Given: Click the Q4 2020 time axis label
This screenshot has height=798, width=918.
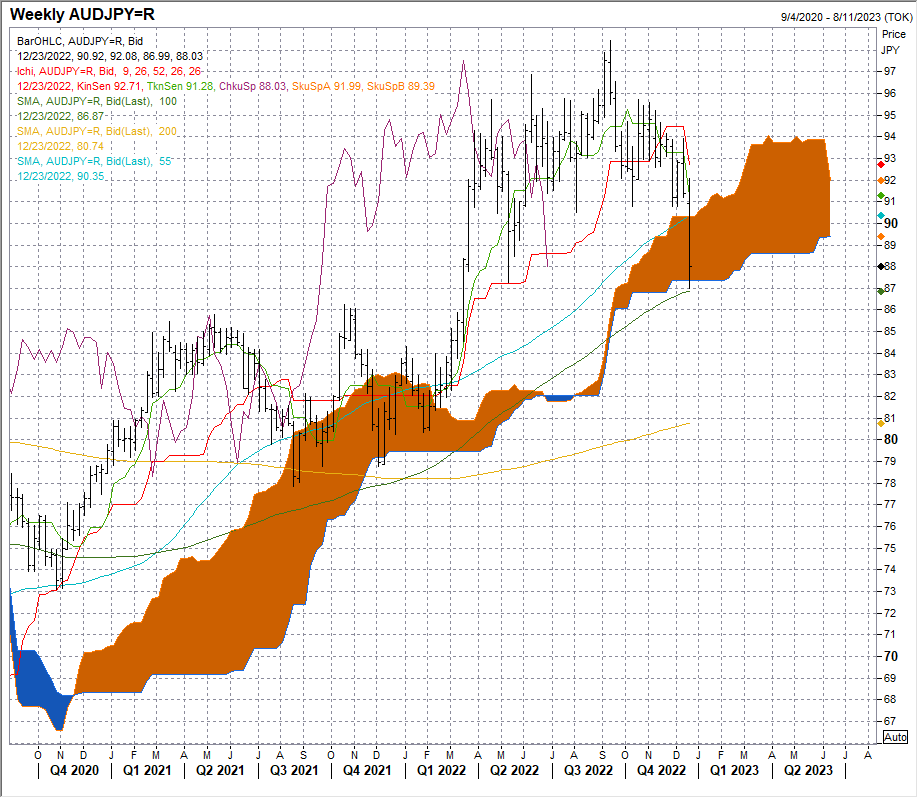Looking at the screenshot, I should (x=74, y=770).
